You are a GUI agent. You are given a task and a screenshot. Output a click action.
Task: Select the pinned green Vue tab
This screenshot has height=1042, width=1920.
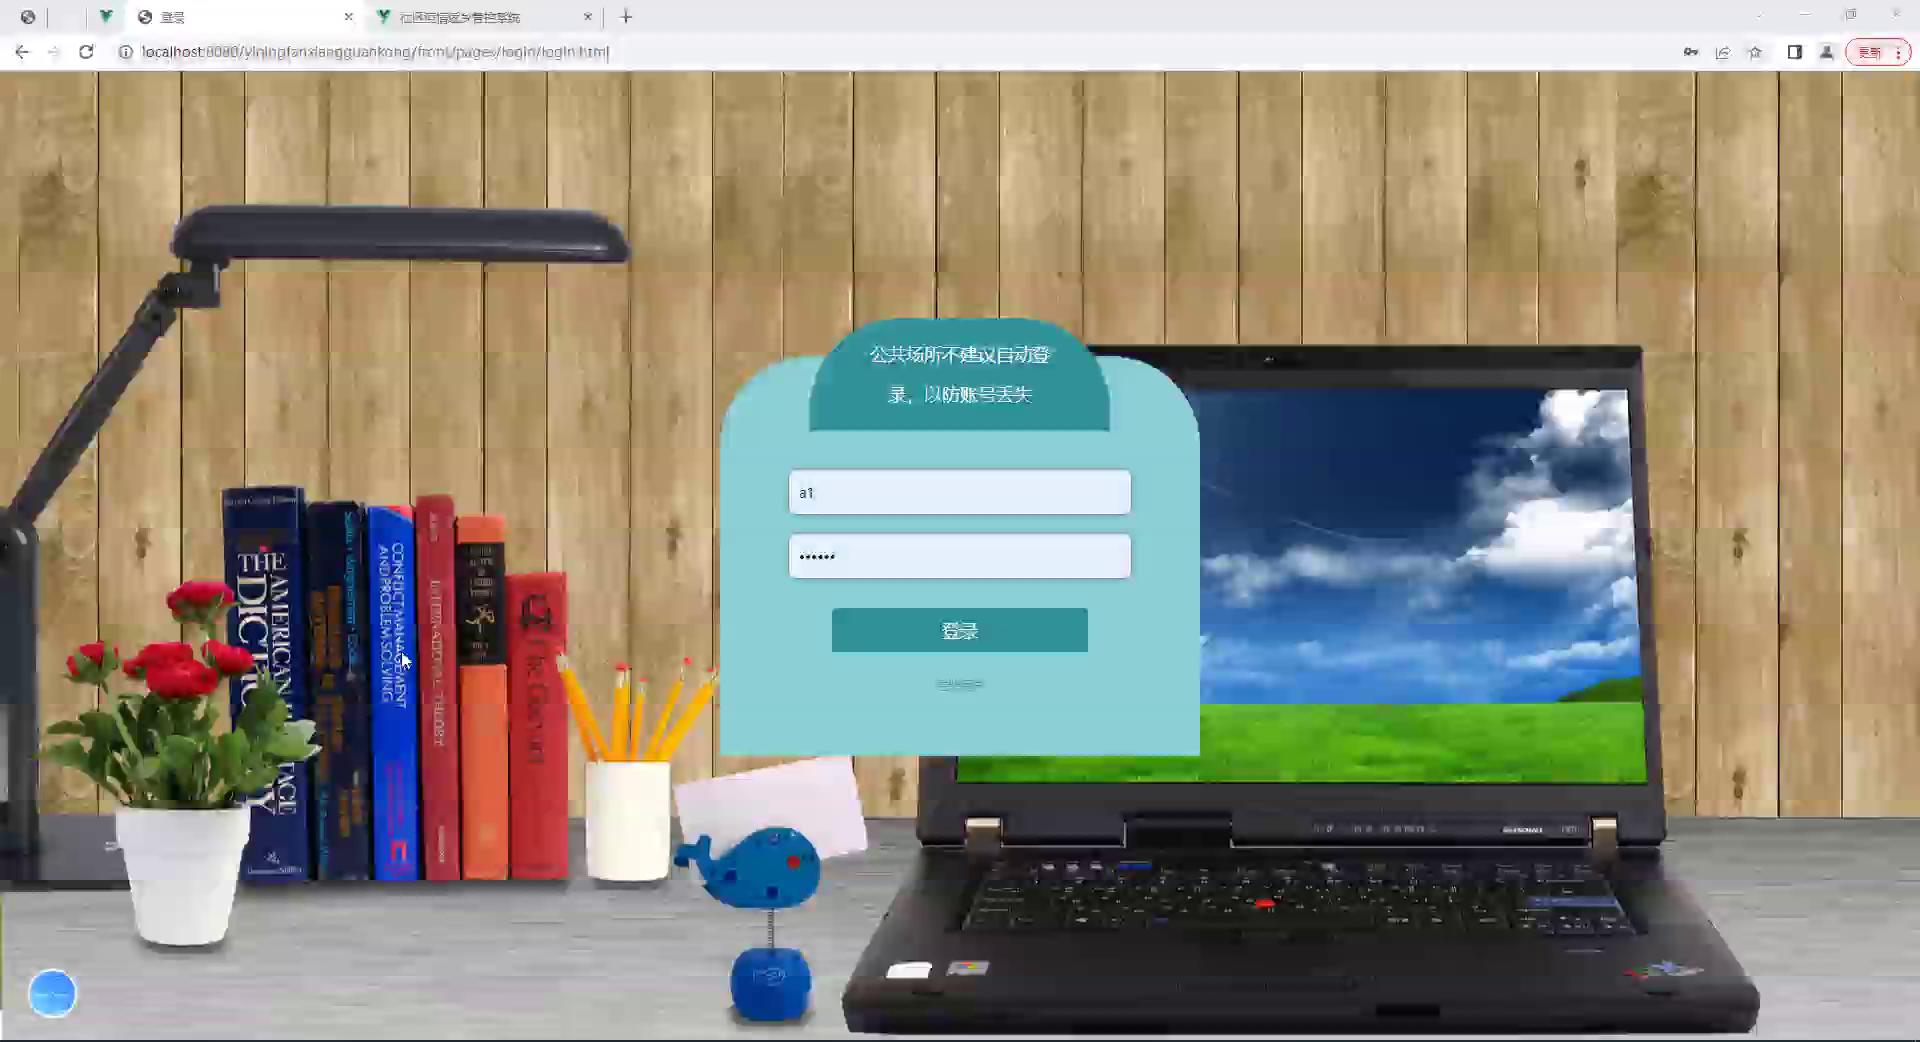pyautogui.click(x=105, y=17)
